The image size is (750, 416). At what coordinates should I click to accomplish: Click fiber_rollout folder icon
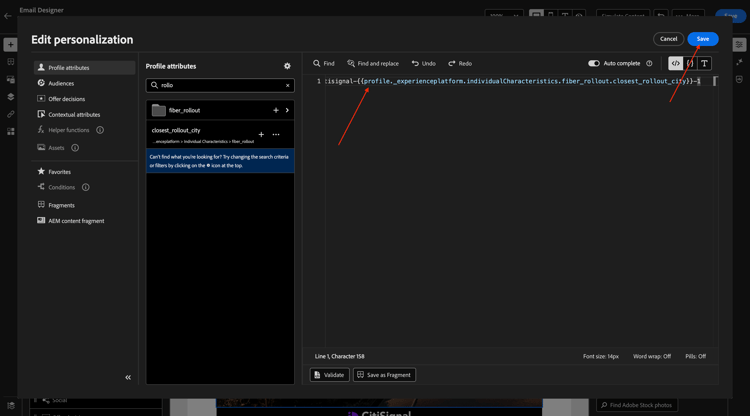[159, 110]
